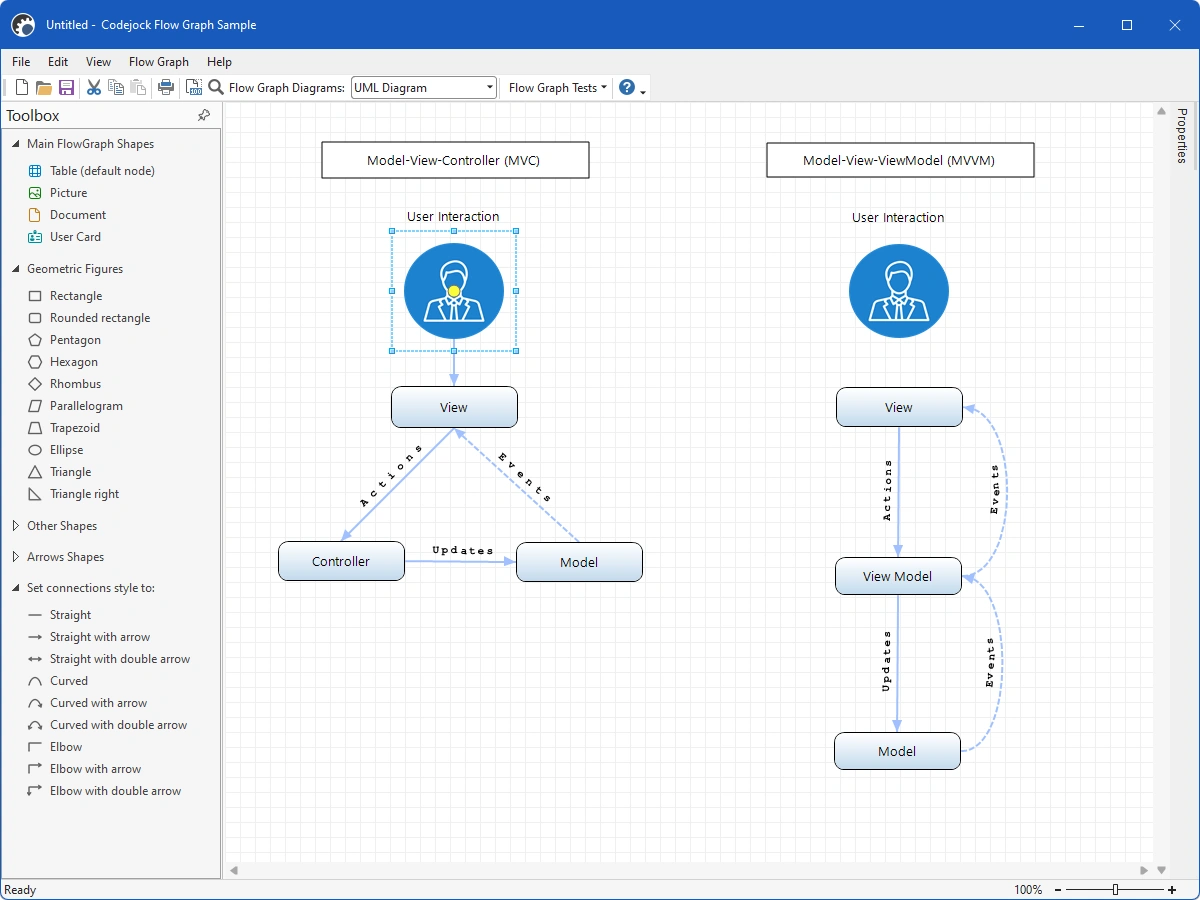Open the Help menu

coord(219,62)
